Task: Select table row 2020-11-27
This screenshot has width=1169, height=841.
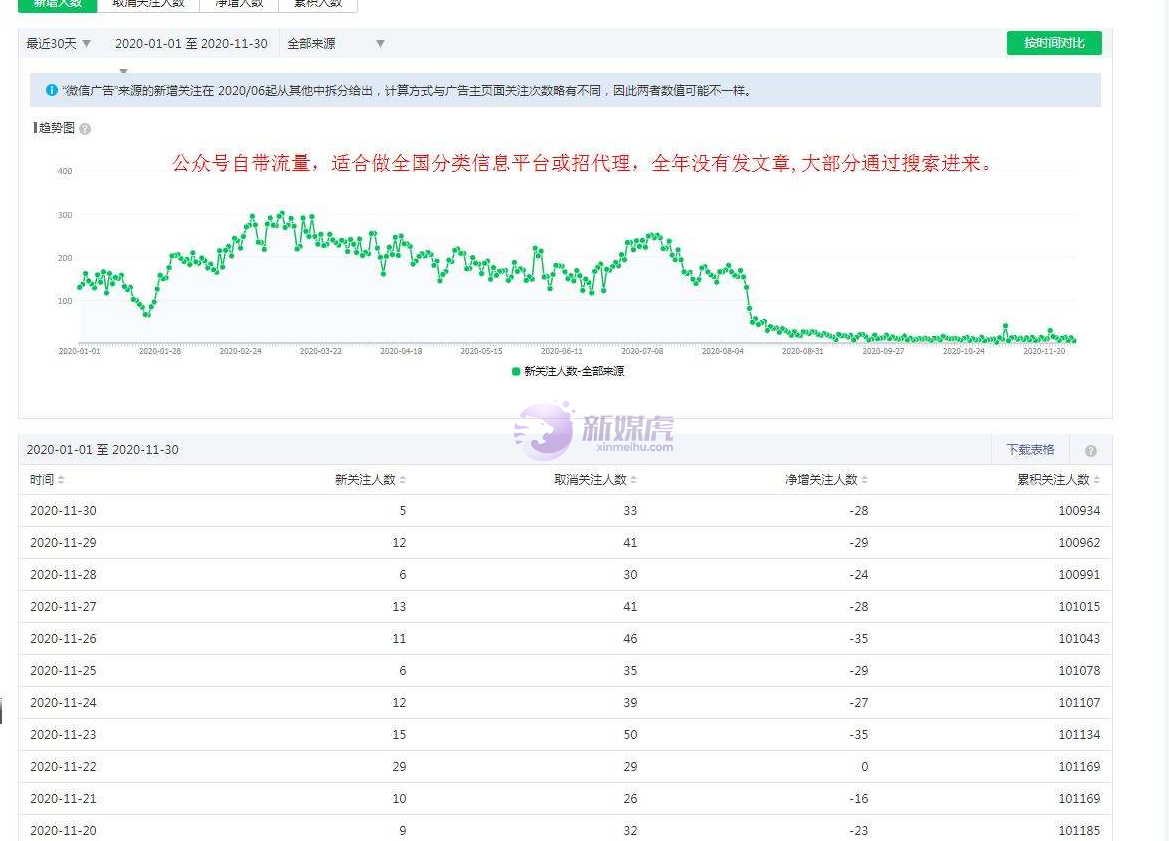Action: point(565,607)
